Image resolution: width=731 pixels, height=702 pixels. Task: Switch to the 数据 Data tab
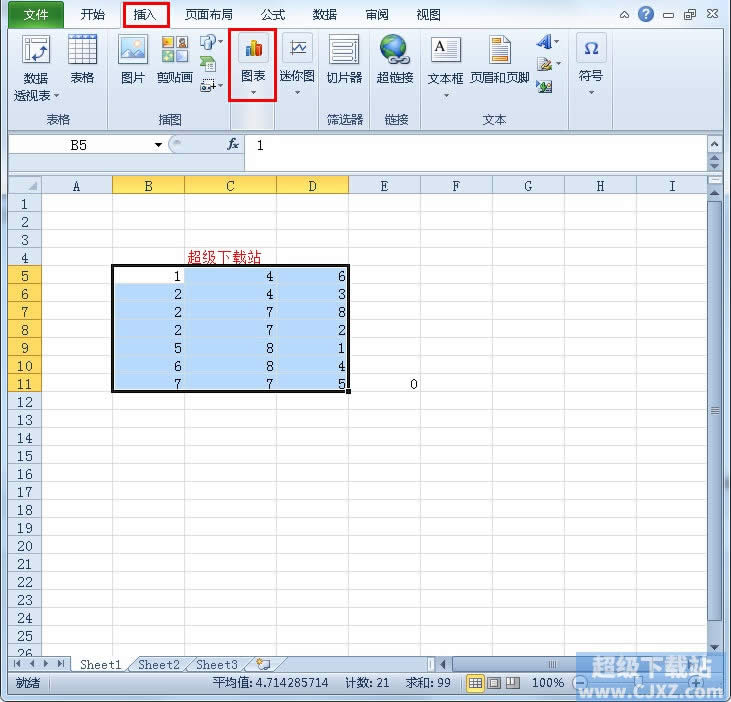pyautogui.click(x=324, y=14)
